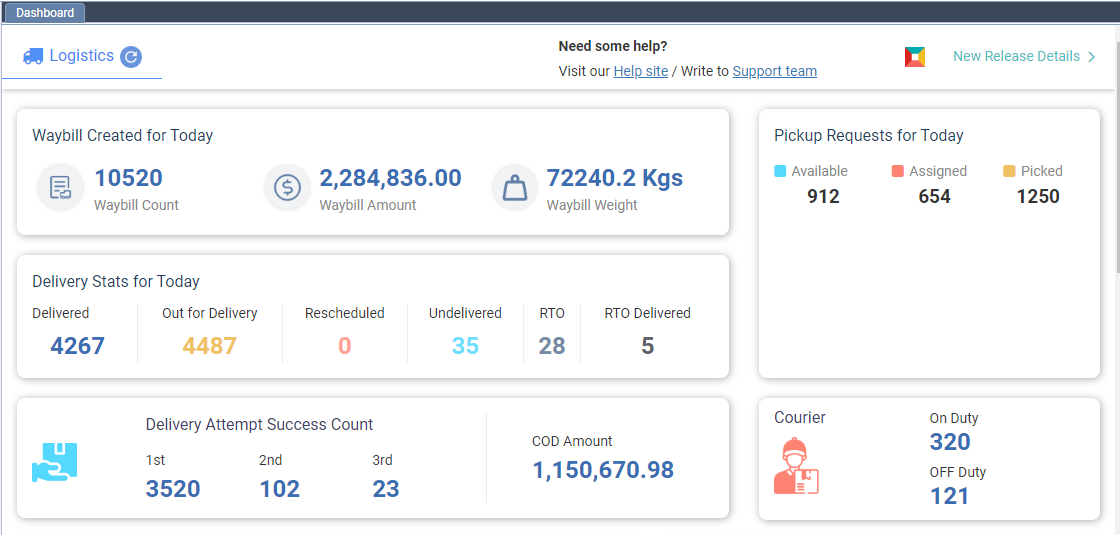Screen dimensions: 1120x535
Task: Click the Out for Delivery count 4487
Action: click(x=209, y=346)
